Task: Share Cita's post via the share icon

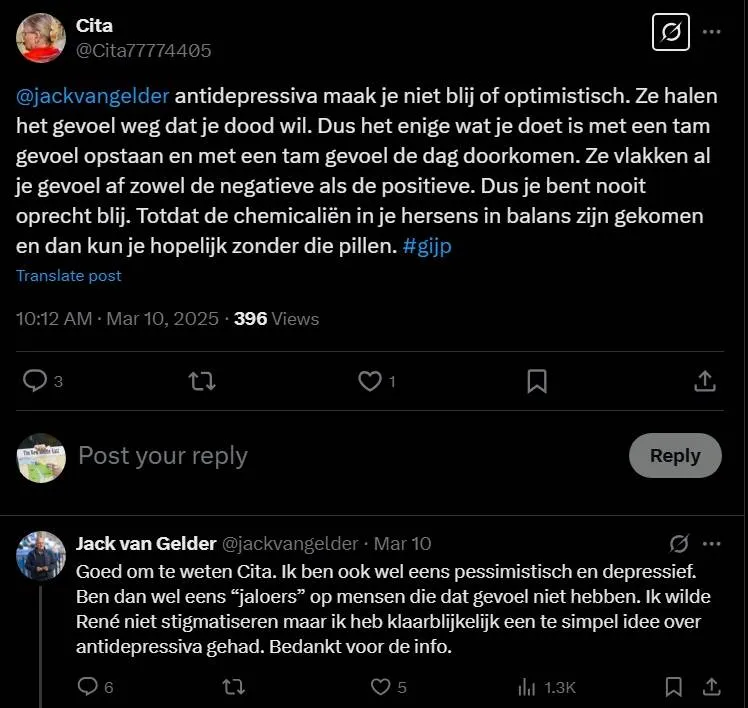Action: coord(705,381)
